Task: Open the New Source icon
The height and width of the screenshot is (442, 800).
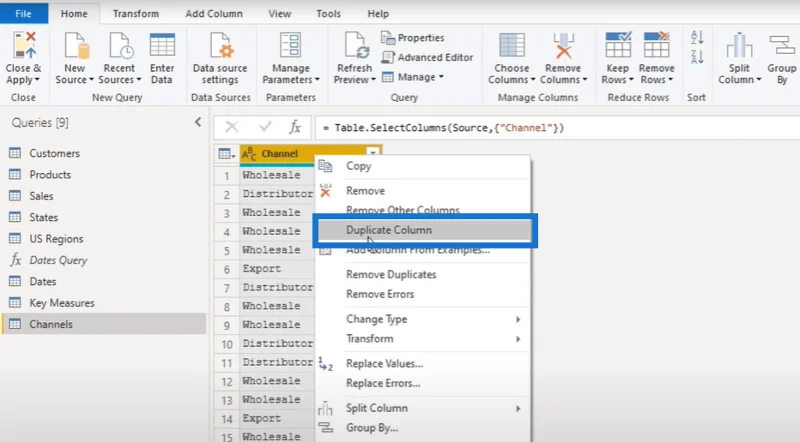Action: coord(76,45)
